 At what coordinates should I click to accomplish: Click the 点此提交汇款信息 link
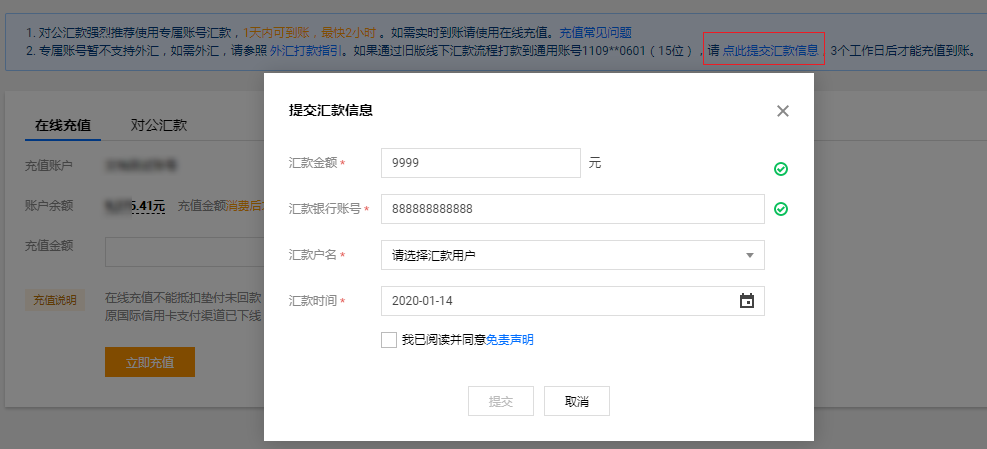coord(770,51)
